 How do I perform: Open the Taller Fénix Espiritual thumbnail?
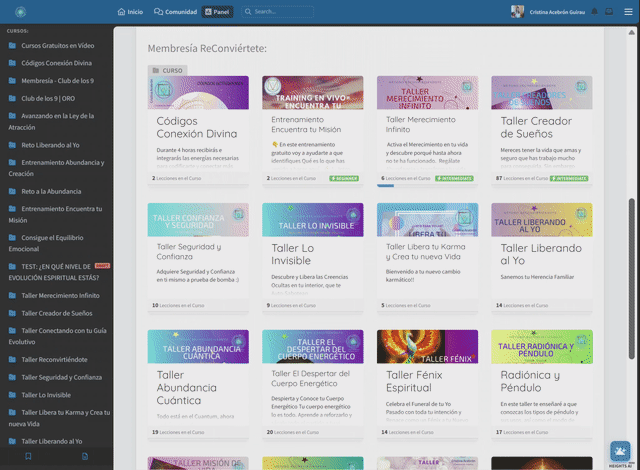(427, 347)
